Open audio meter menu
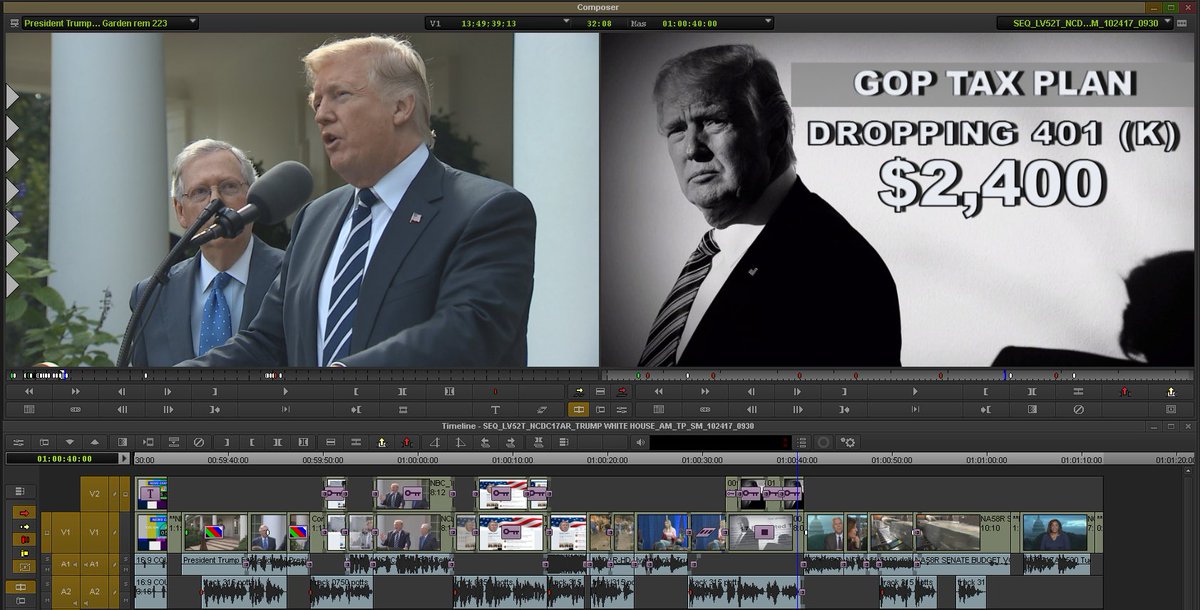1200x610 pixels. [801, 444]
